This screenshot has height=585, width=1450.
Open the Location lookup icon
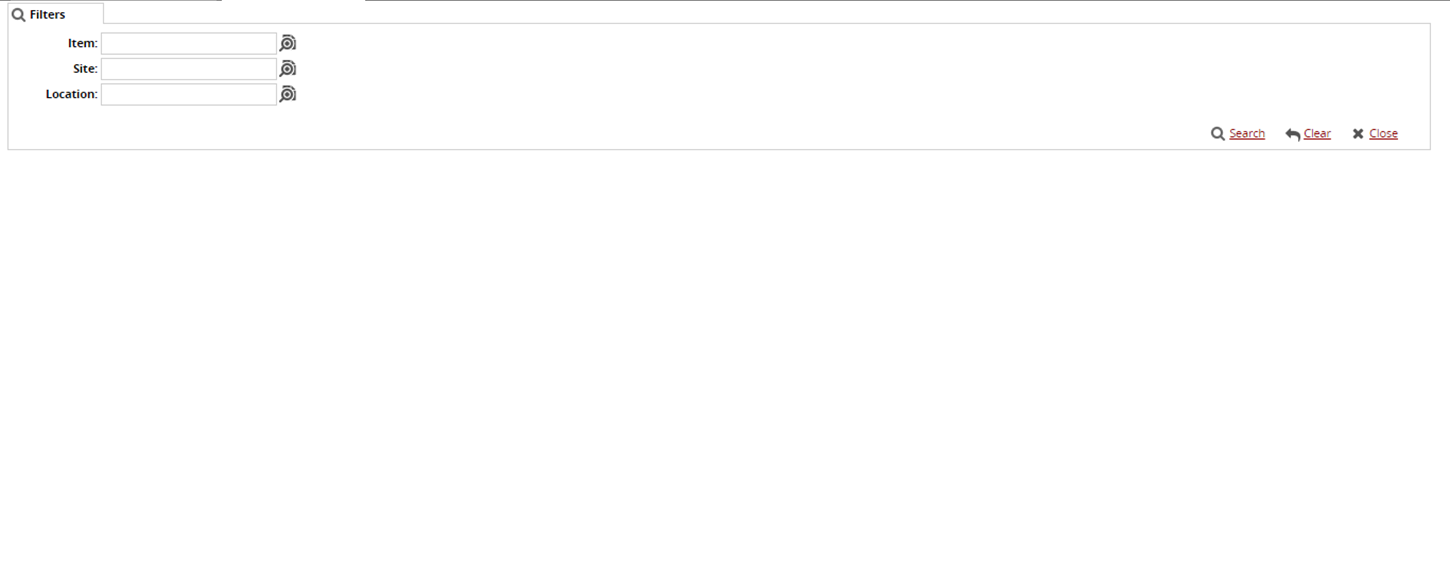point(288,94)
